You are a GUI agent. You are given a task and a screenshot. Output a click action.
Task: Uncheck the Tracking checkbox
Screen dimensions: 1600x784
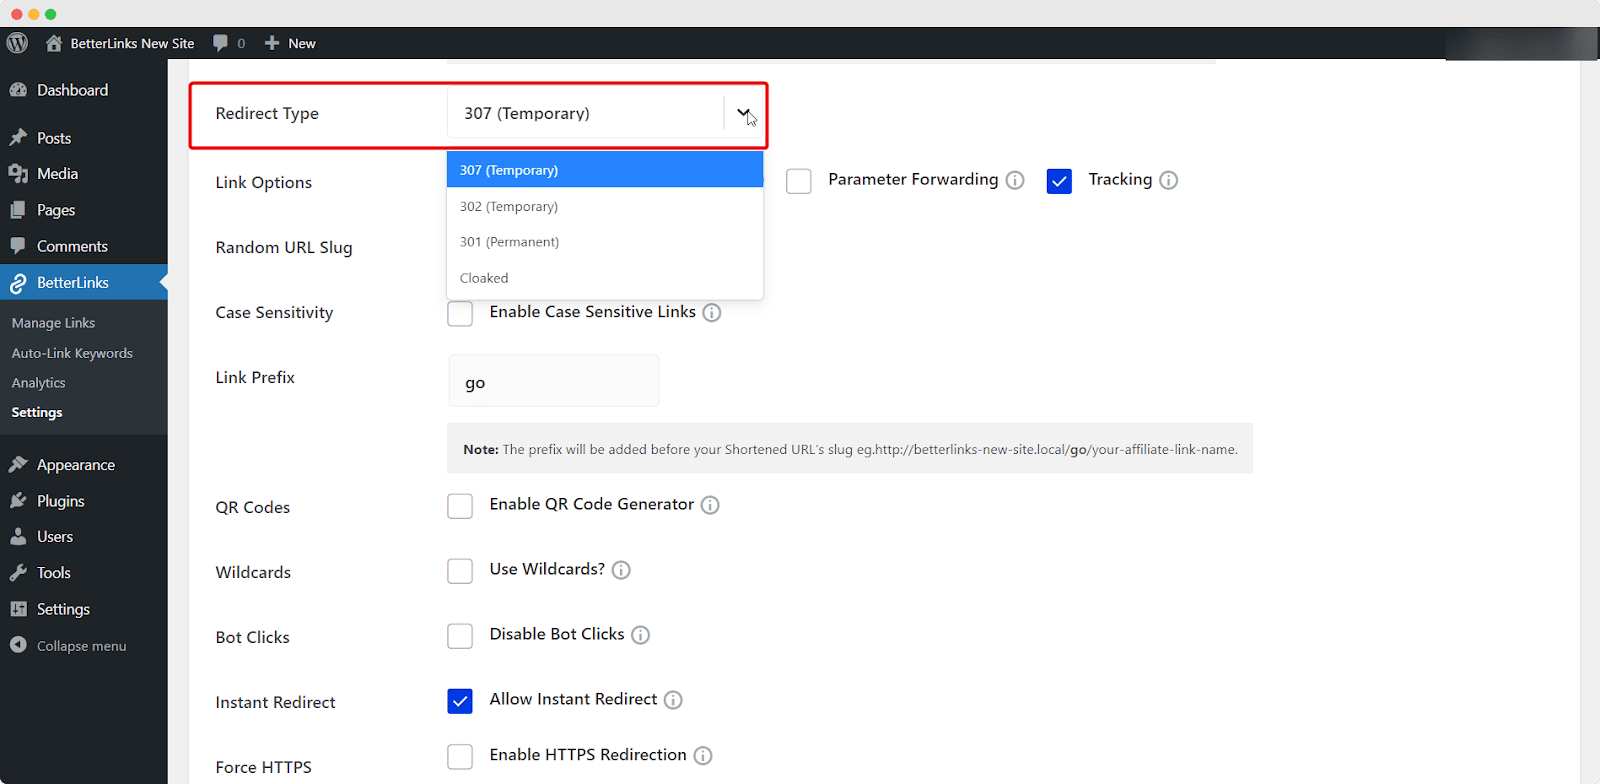click(1059, 181)
